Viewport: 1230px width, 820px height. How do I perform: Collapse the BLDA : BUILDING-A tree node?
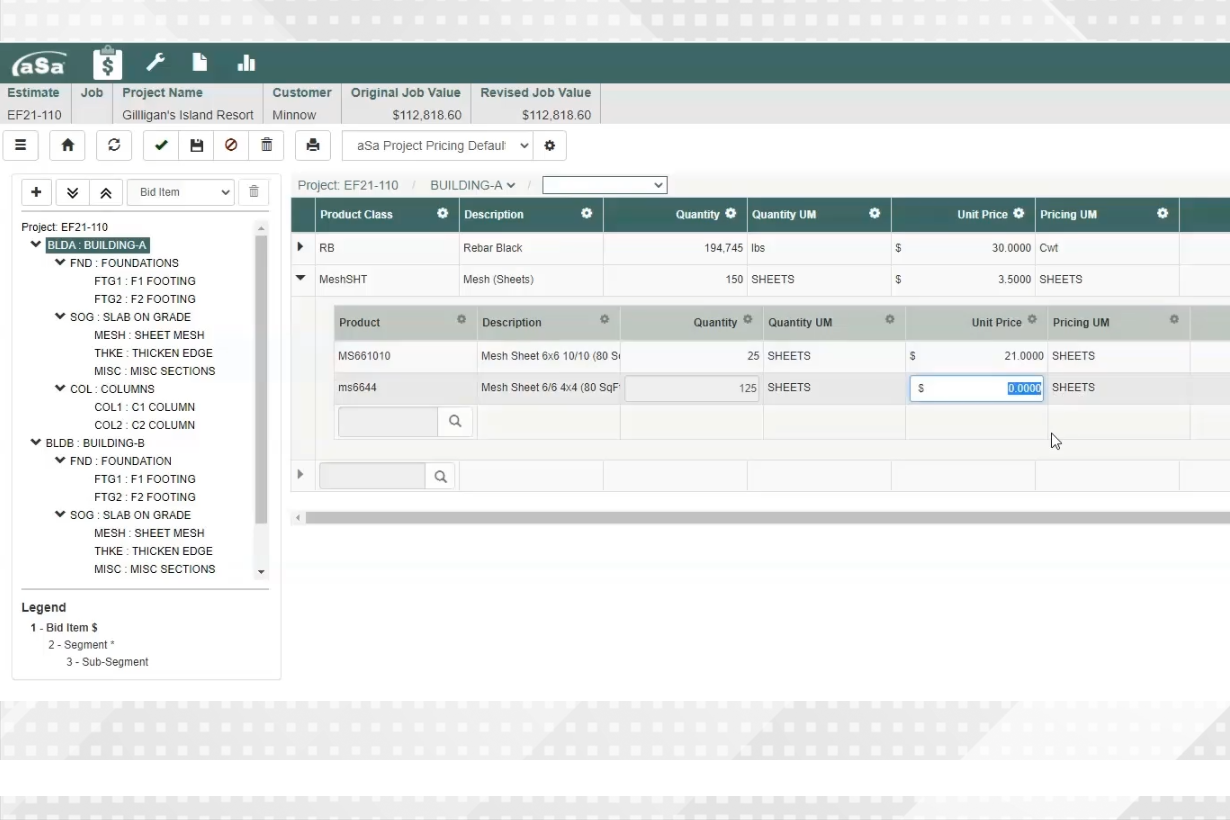[37, 245]
